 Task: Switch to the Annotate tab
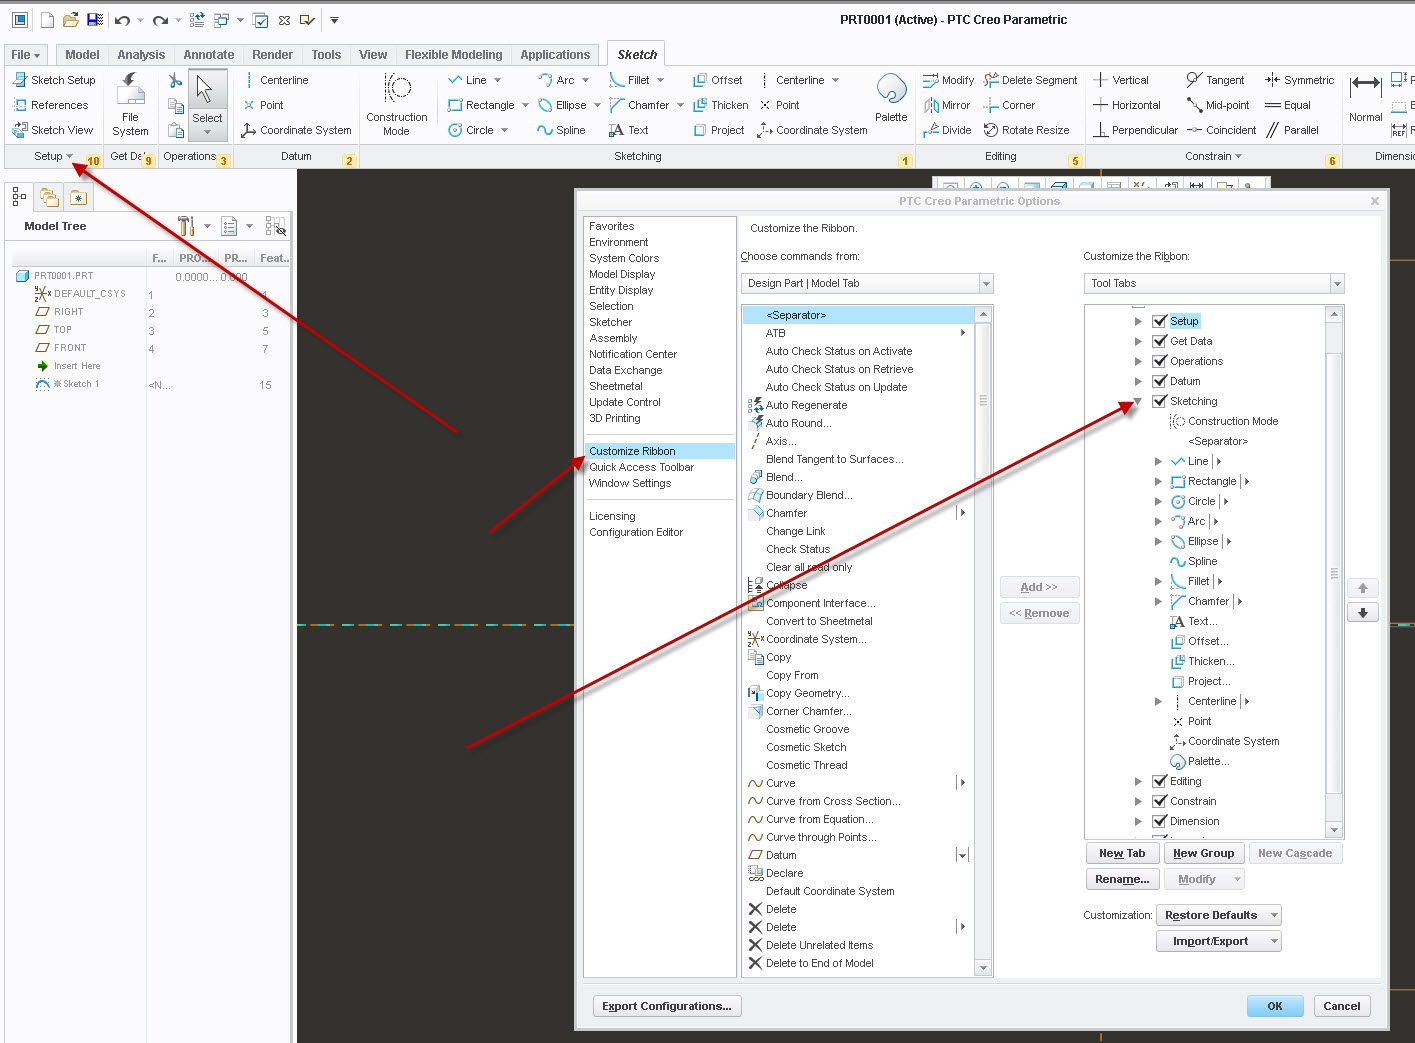pyautogui.click(x=208, y=55)
